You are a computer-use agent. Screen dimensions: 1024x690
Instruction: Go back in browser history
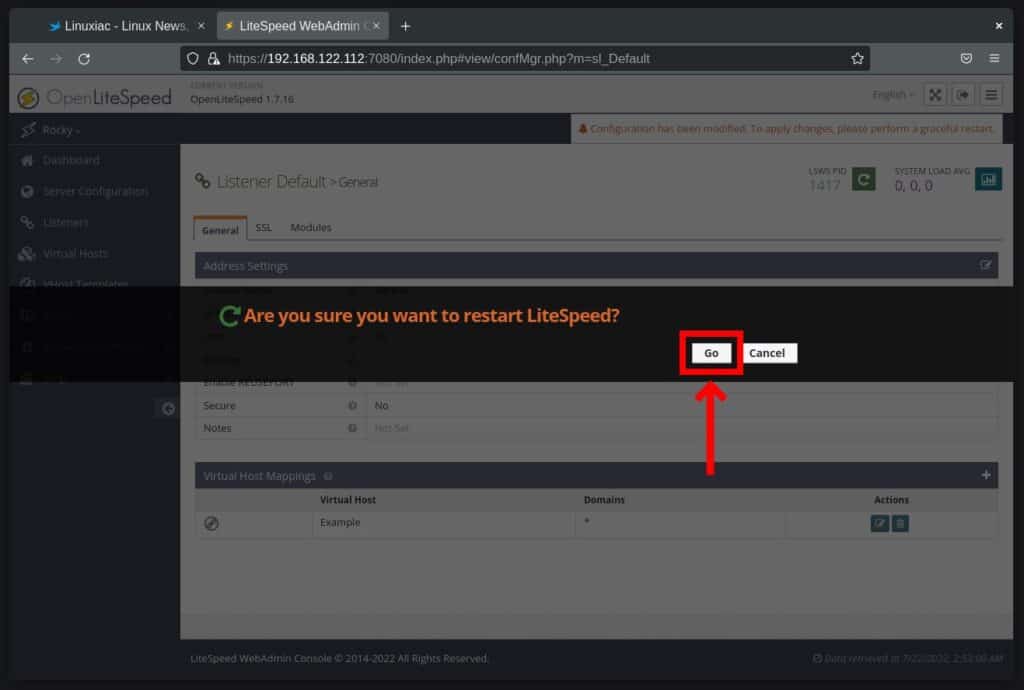coord(27,59)
